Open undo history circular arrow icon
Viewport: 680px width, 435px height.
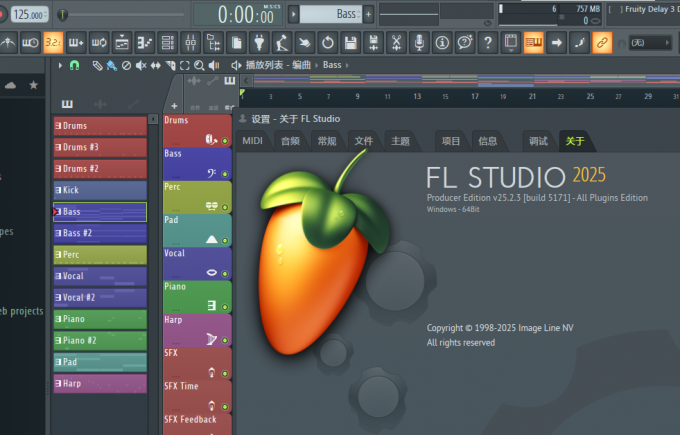tap(328, 43)
